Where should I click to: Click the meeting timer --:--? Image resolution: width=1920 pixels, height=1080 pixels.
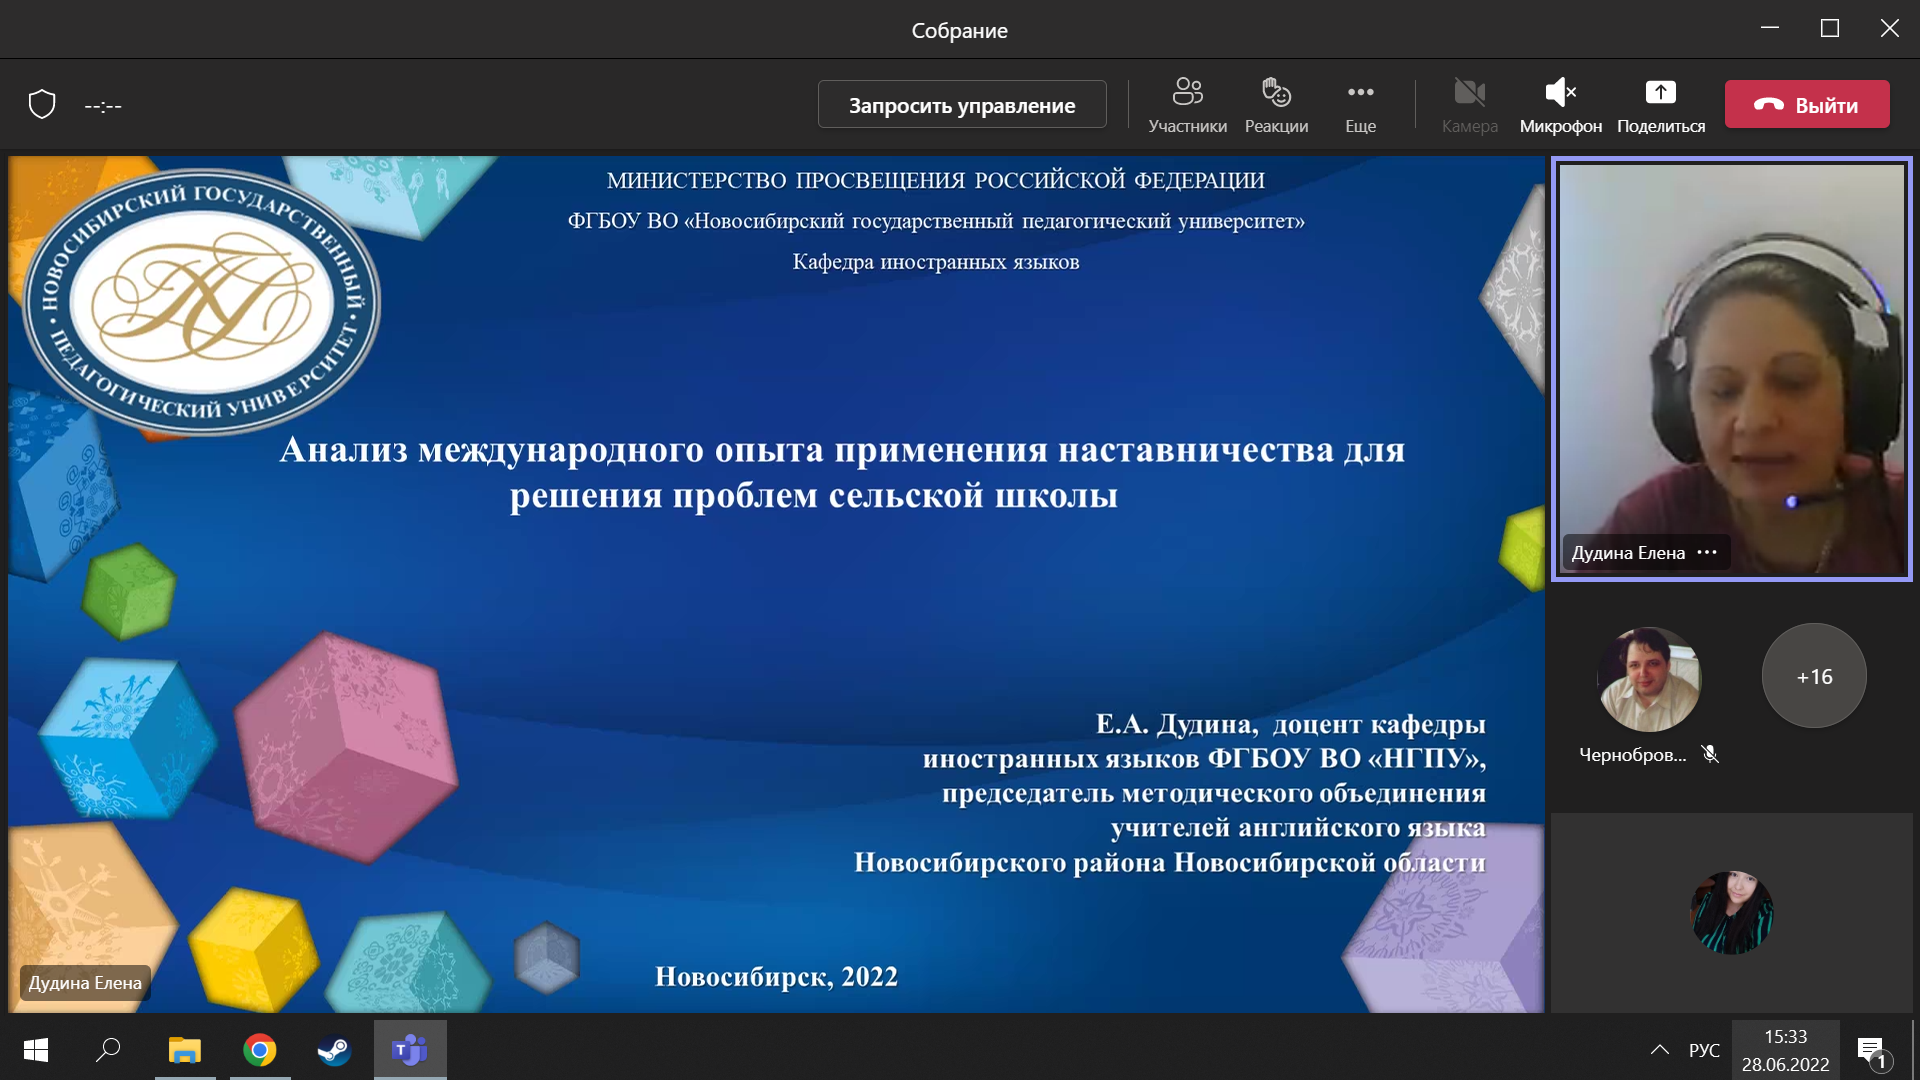tap(103, 105)
